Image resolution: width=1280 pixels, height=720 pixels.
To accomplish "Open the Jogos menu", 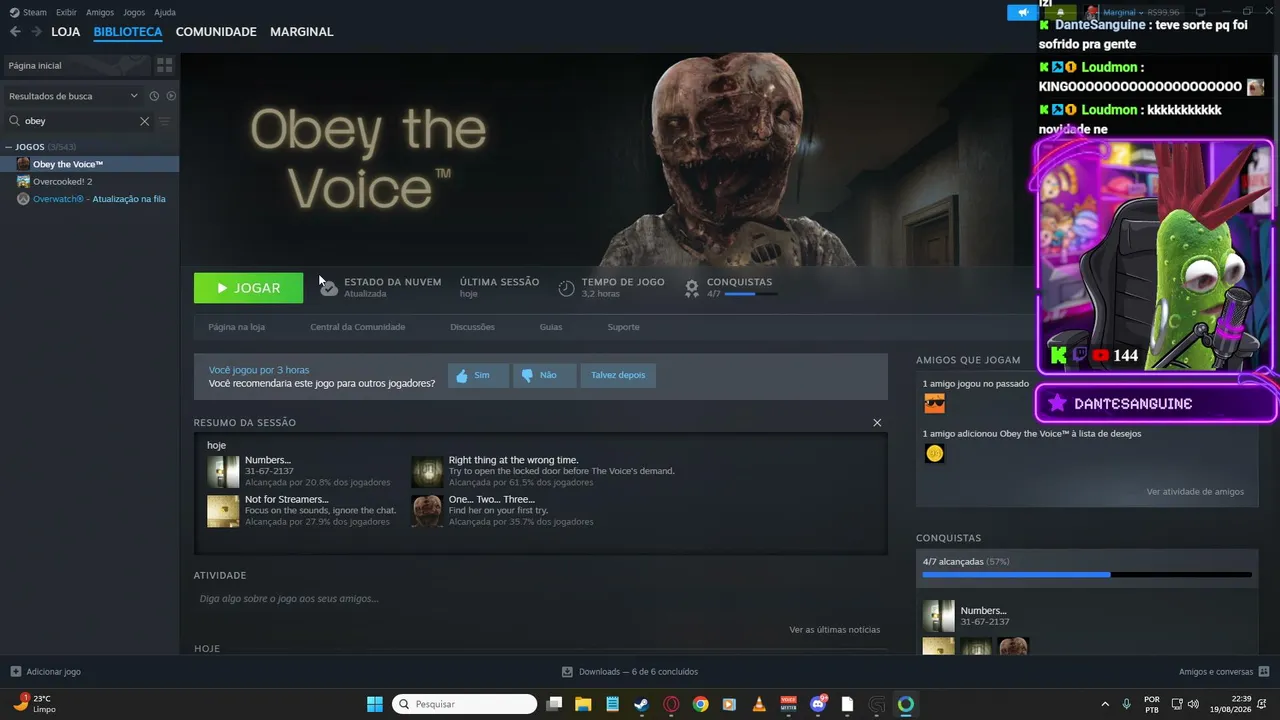I will [134, 12].
